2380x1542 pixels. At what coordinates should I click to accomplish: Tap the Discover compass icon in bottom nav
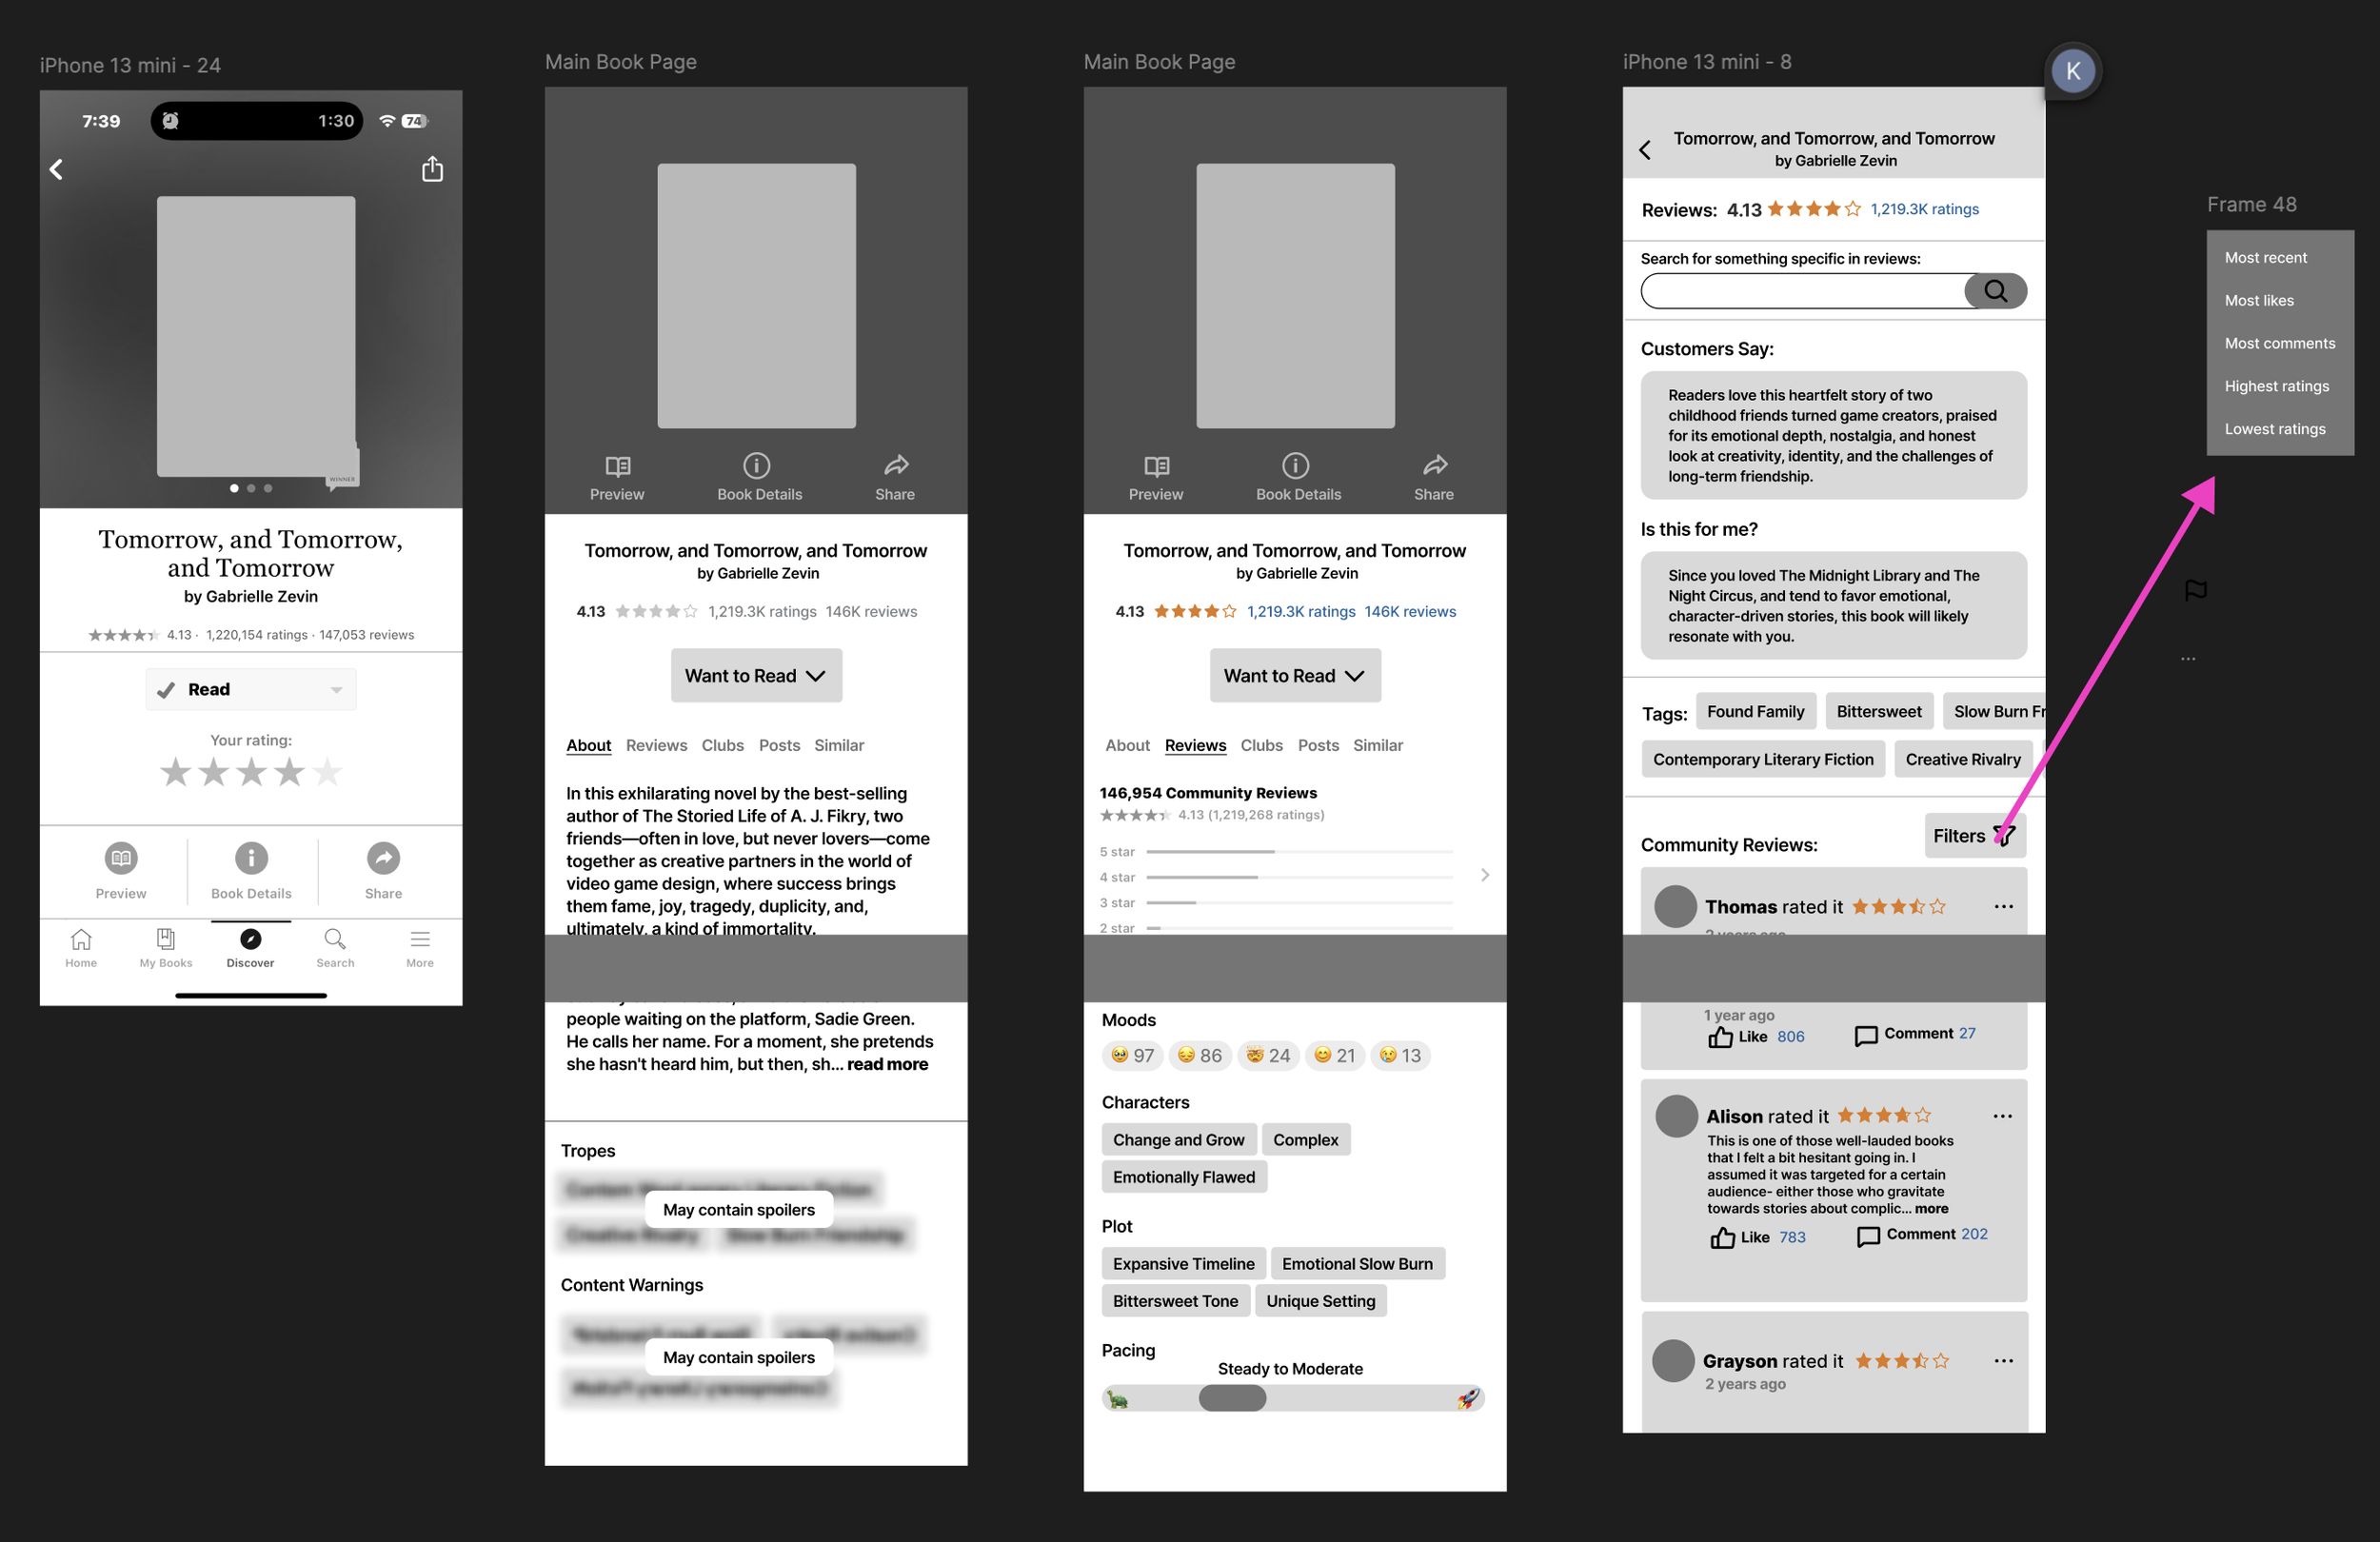point(250,939)
